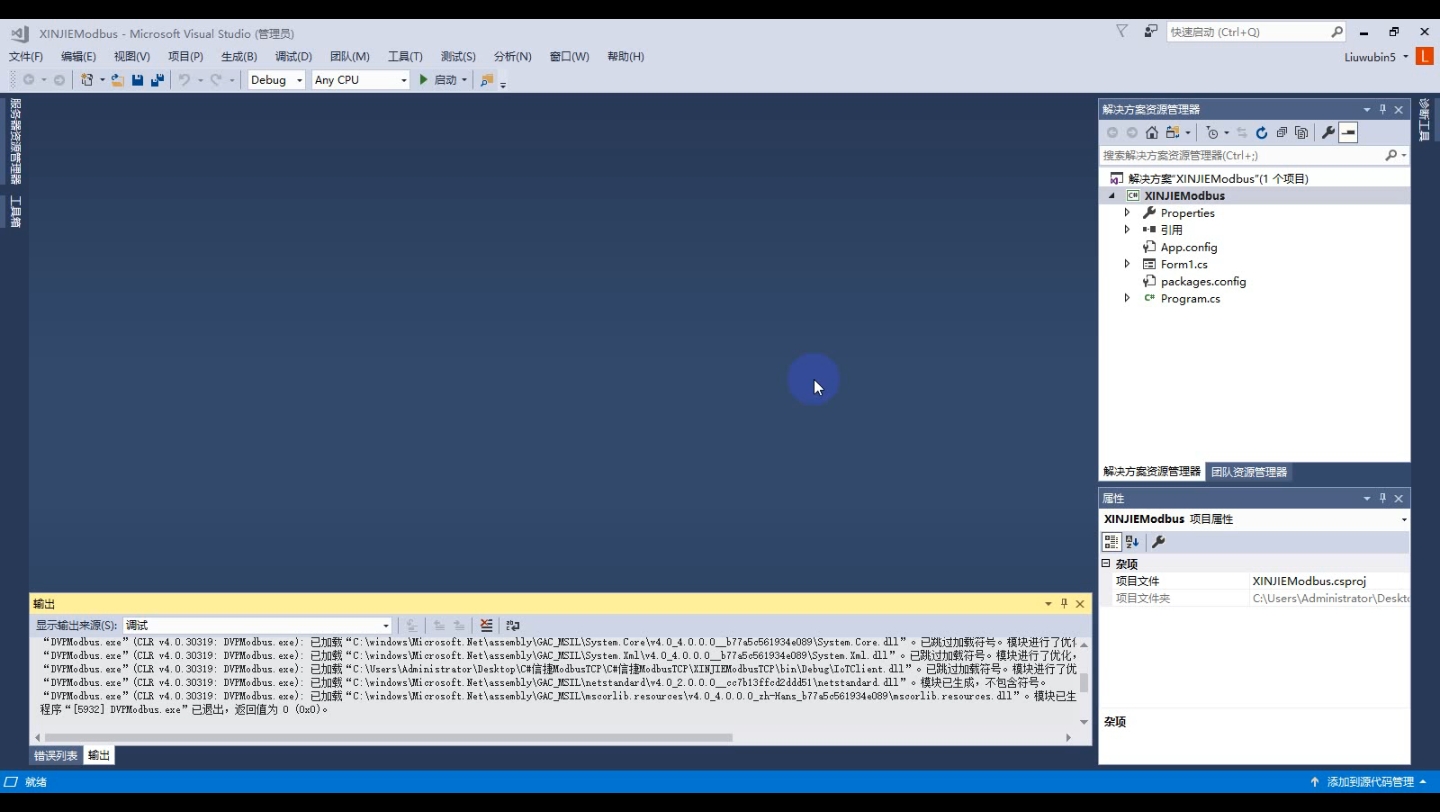The image size is (1440, 812).
Task: Select the Properties wrench icon in Solution Explorer
Action: [x=1328, y=132]
